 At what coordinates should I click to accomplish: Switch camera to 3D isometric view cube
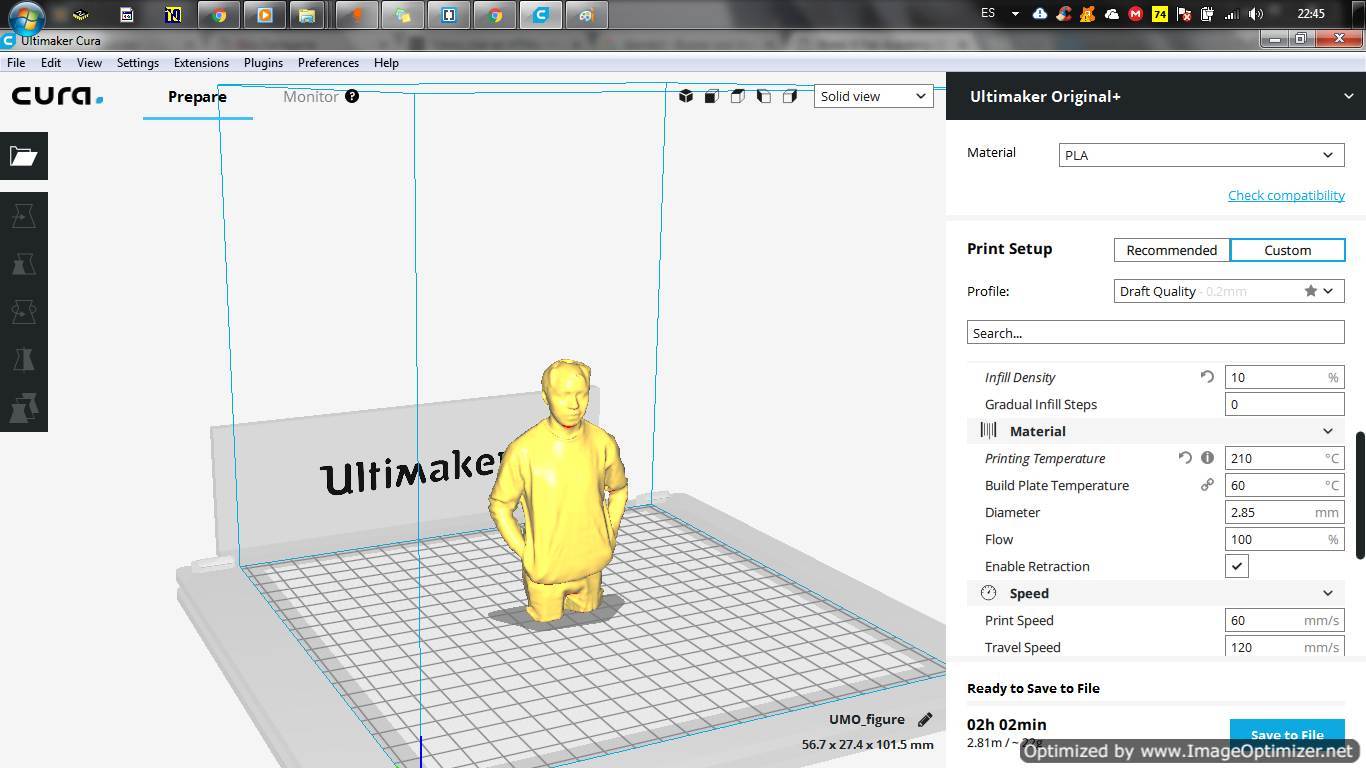pos(686,96)
